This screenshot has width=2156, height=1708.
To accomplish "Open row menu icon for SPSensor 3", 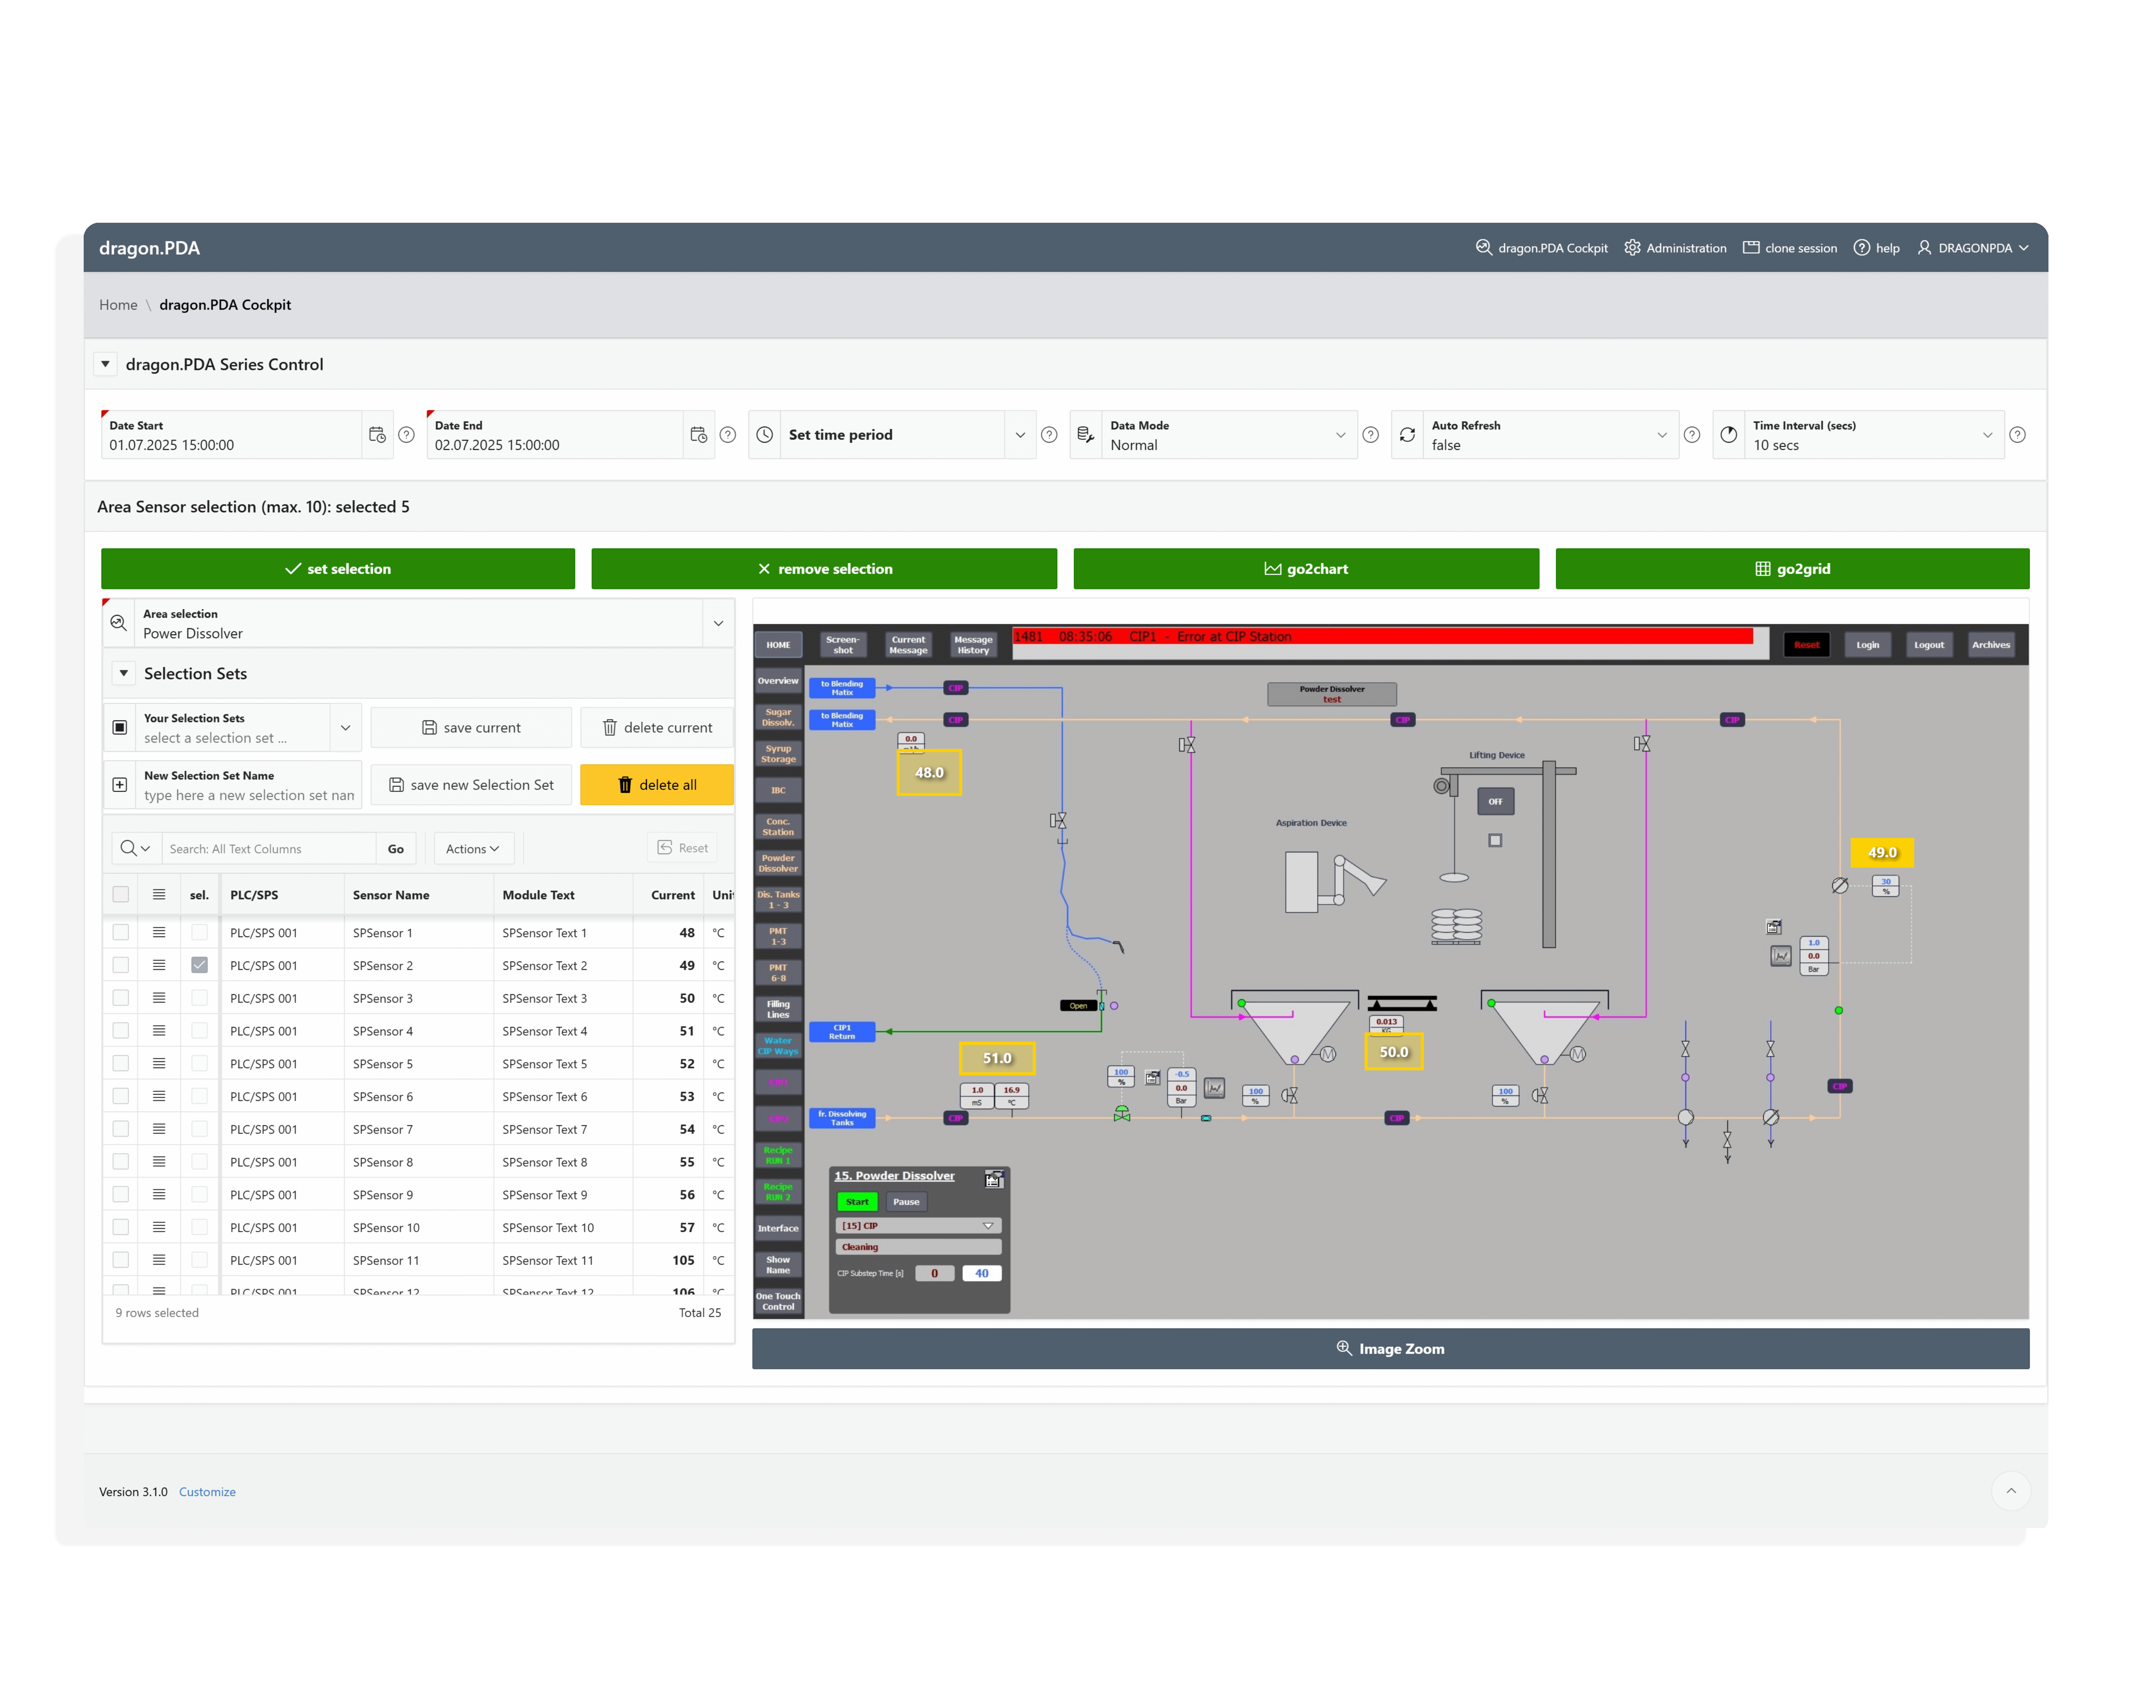I will point(159,998).
